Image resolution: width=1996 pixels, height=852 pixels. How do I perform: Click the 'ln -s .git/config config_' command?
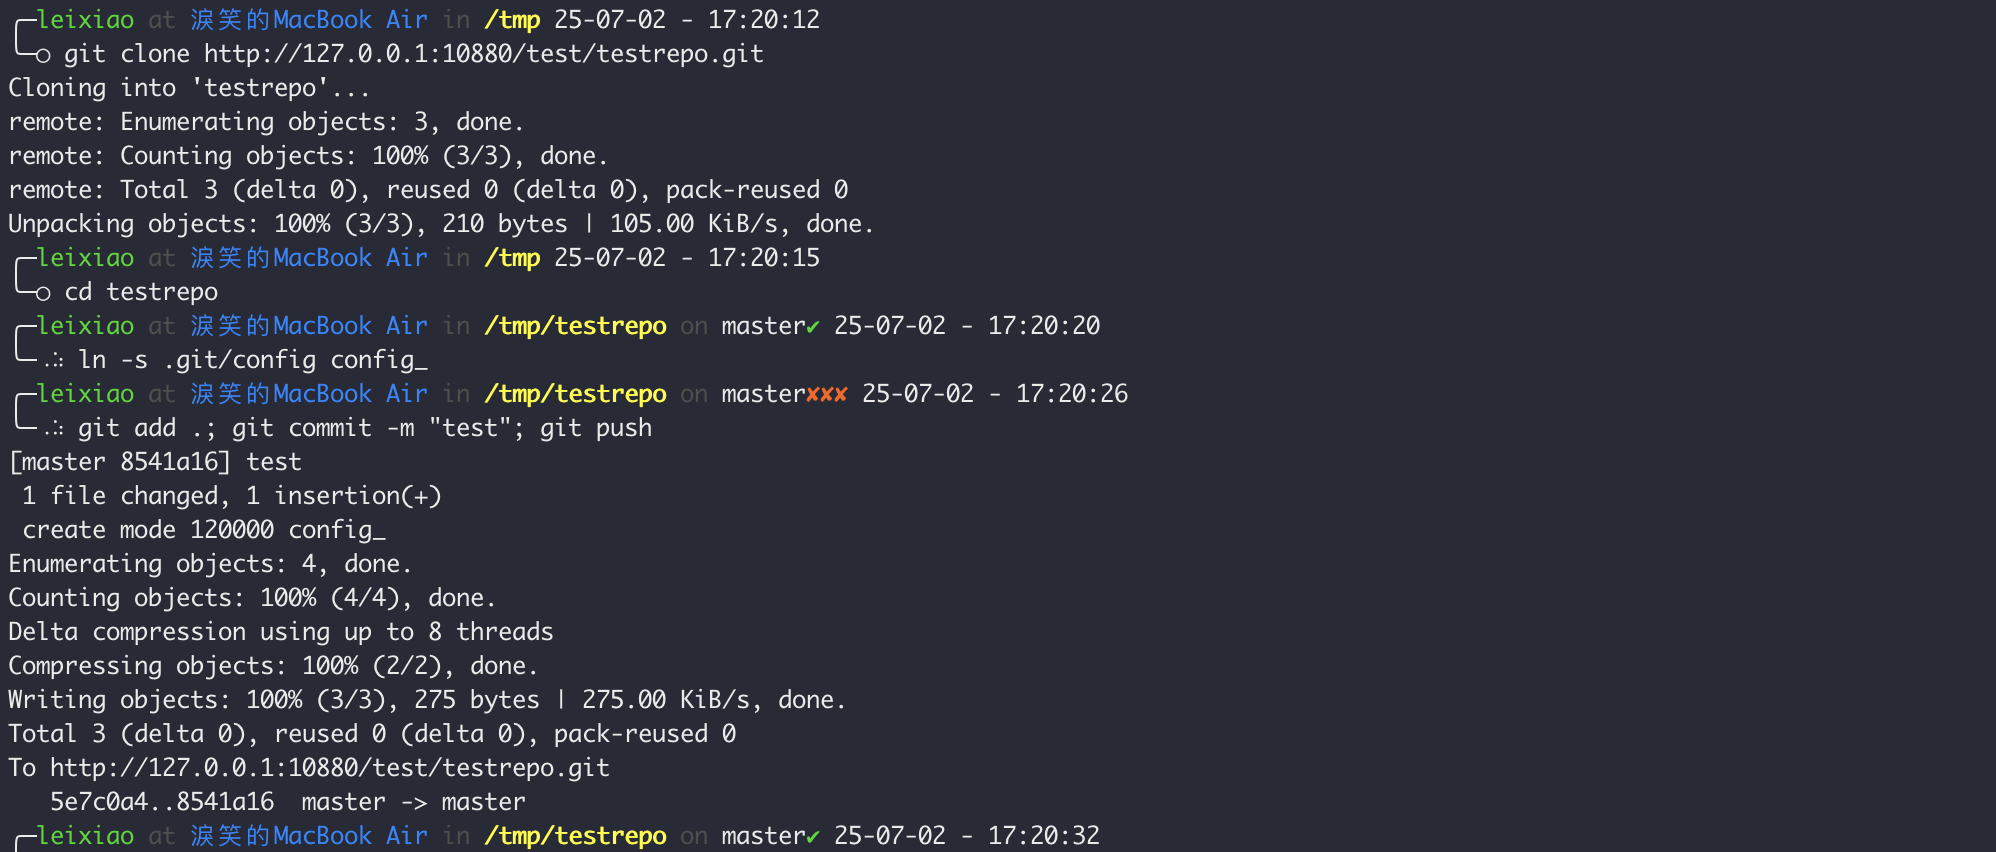(x=253, y=360)
